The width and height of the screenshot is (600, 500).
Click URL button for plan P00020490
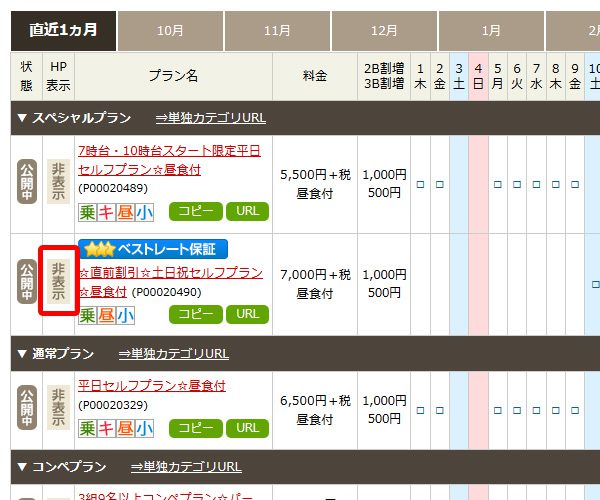247,314
